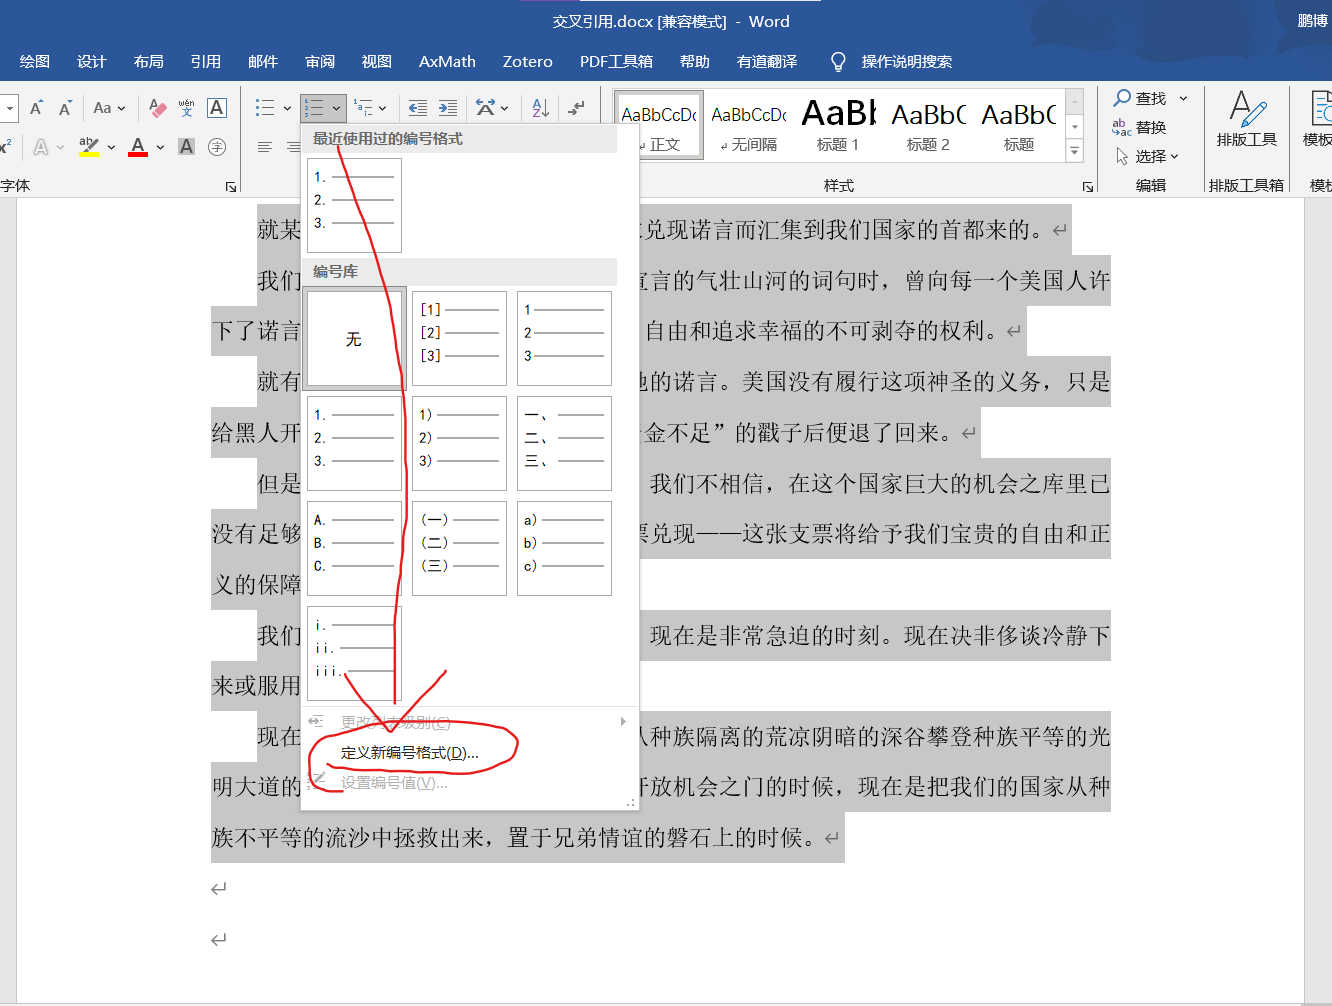Switch to the 视图 View tab
Screen dimensions: 1332x1006
tap(377, 62)
